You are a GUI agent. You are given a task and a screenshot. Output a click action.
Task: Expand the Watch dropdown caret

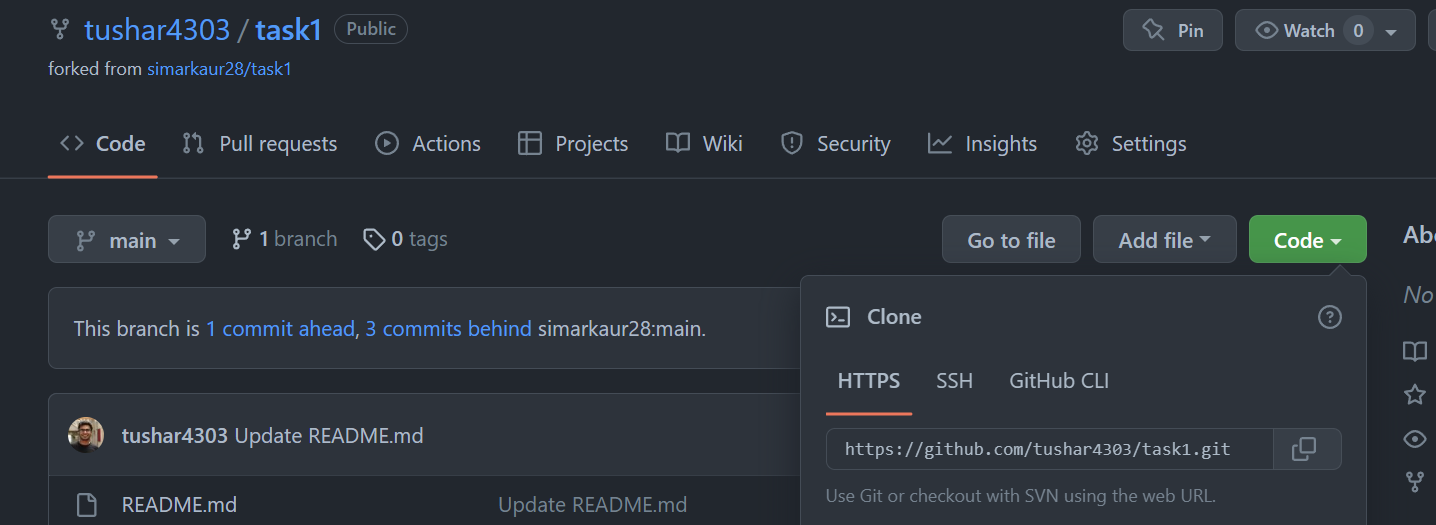(1391, 31)
